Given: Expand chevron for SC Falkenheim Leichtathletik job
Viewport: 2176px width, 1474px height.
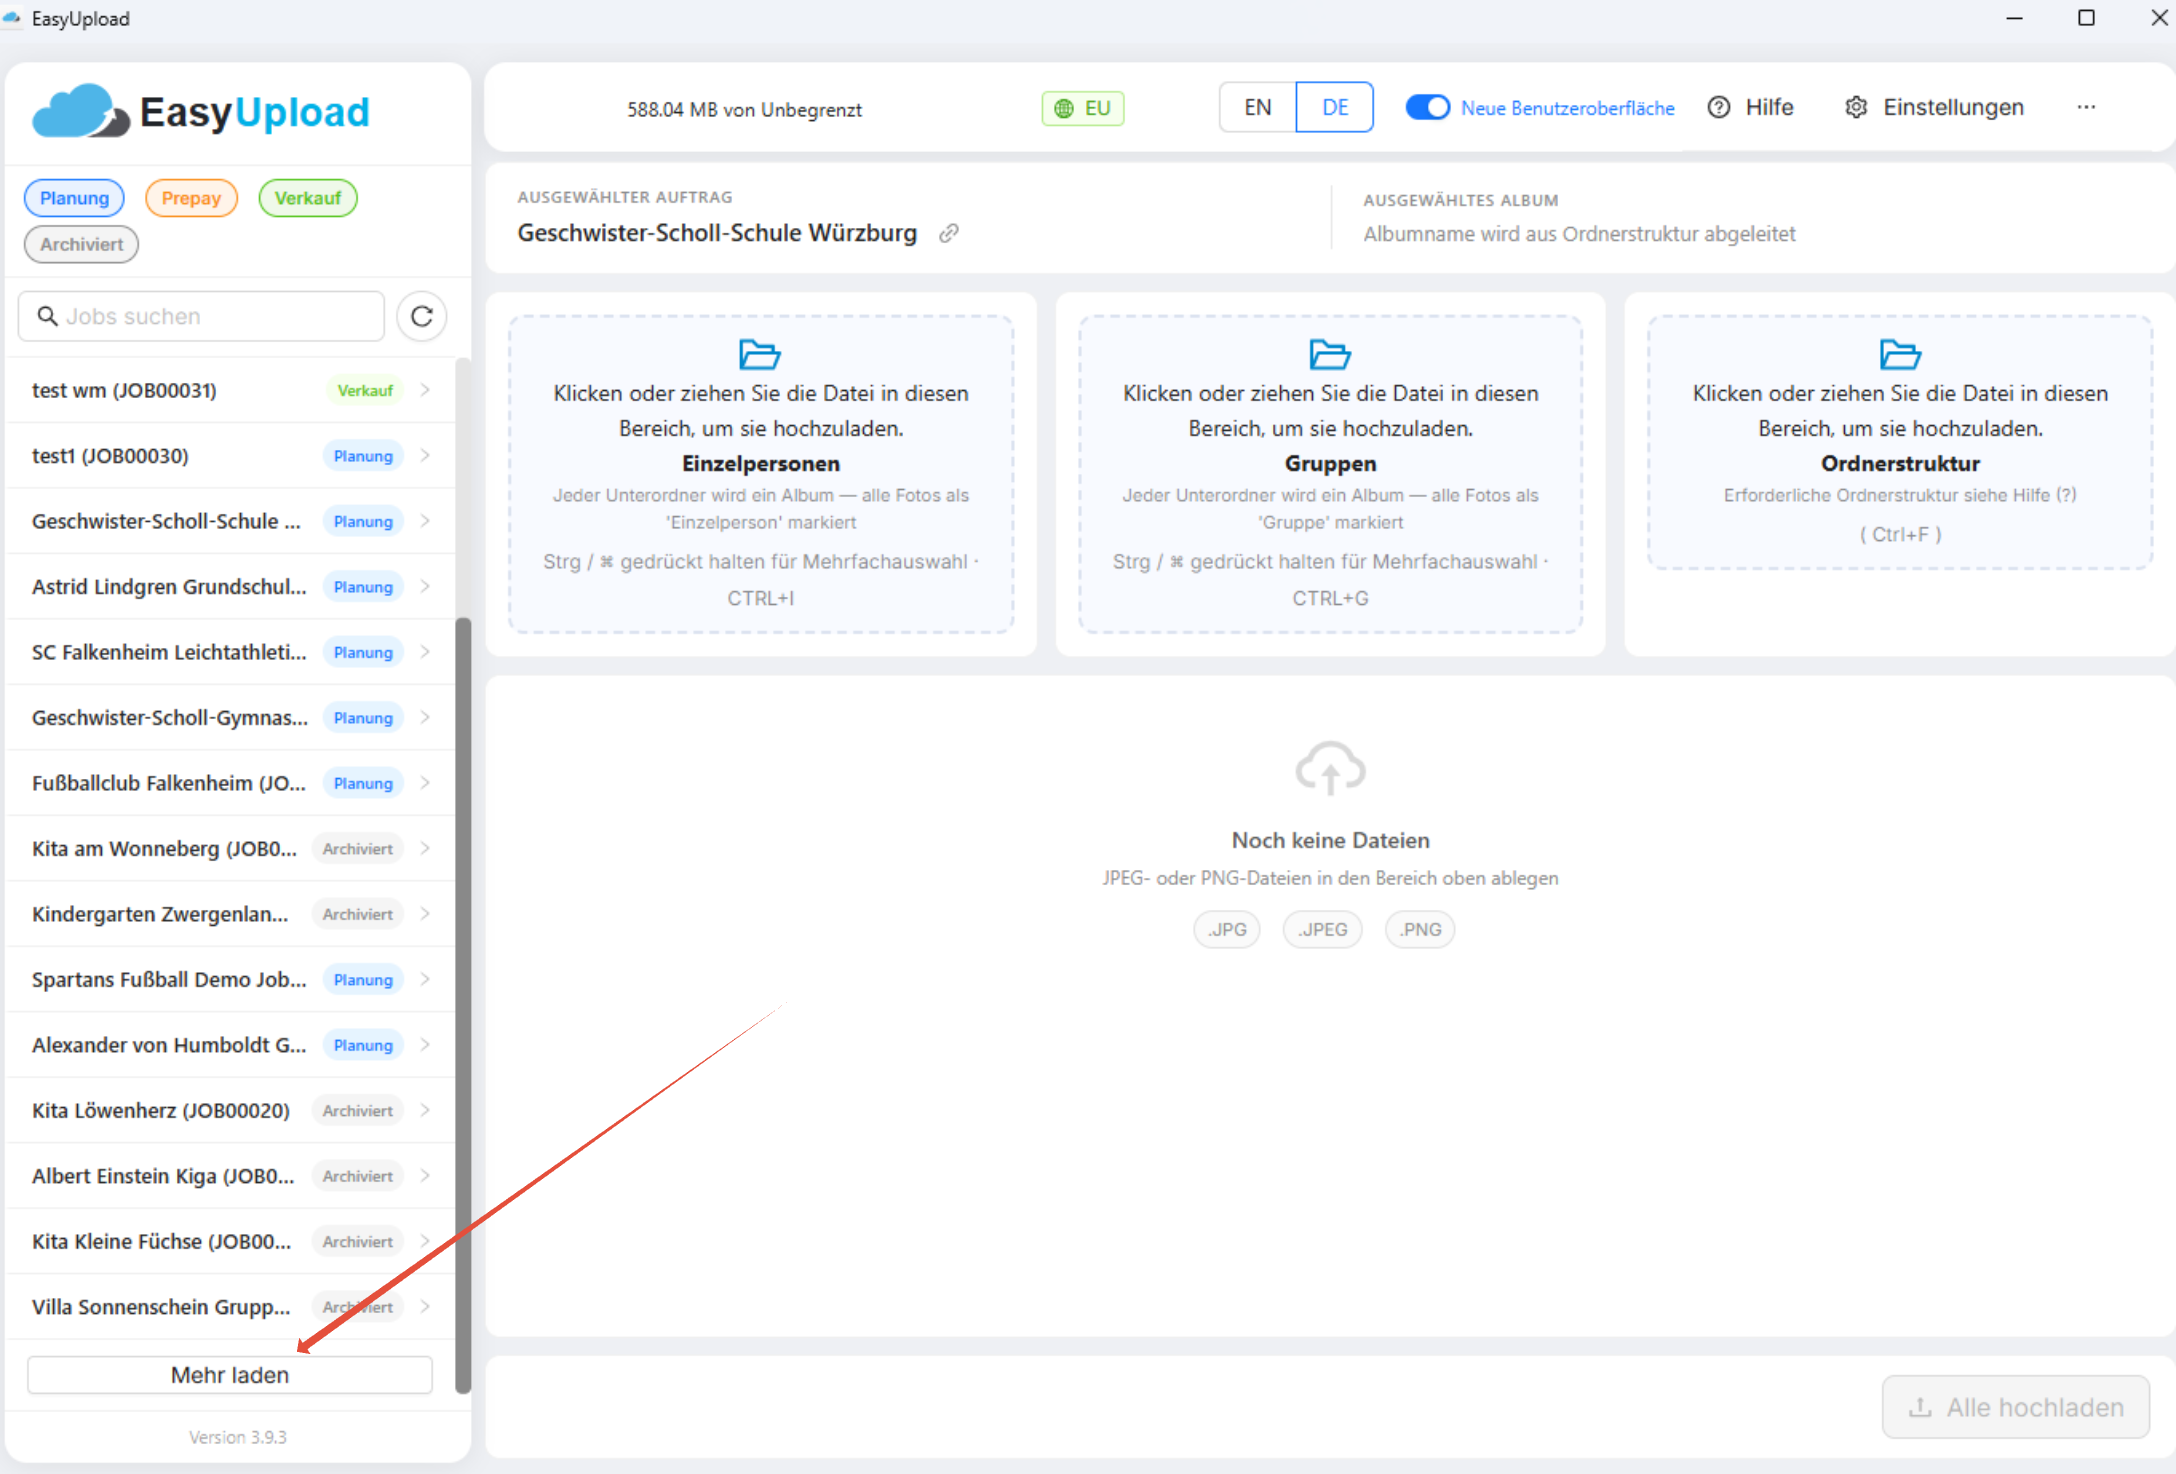Looking at the screenshot, I should coord(426,652).
